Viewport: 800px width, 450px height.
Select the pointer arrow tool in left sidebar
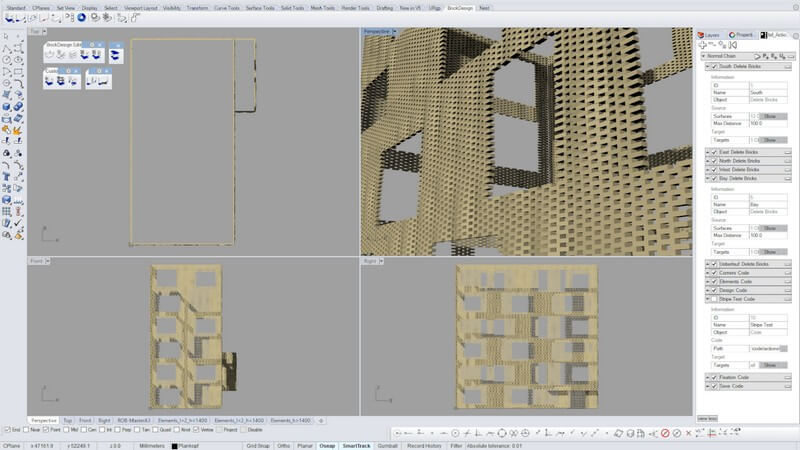[7, 36]
